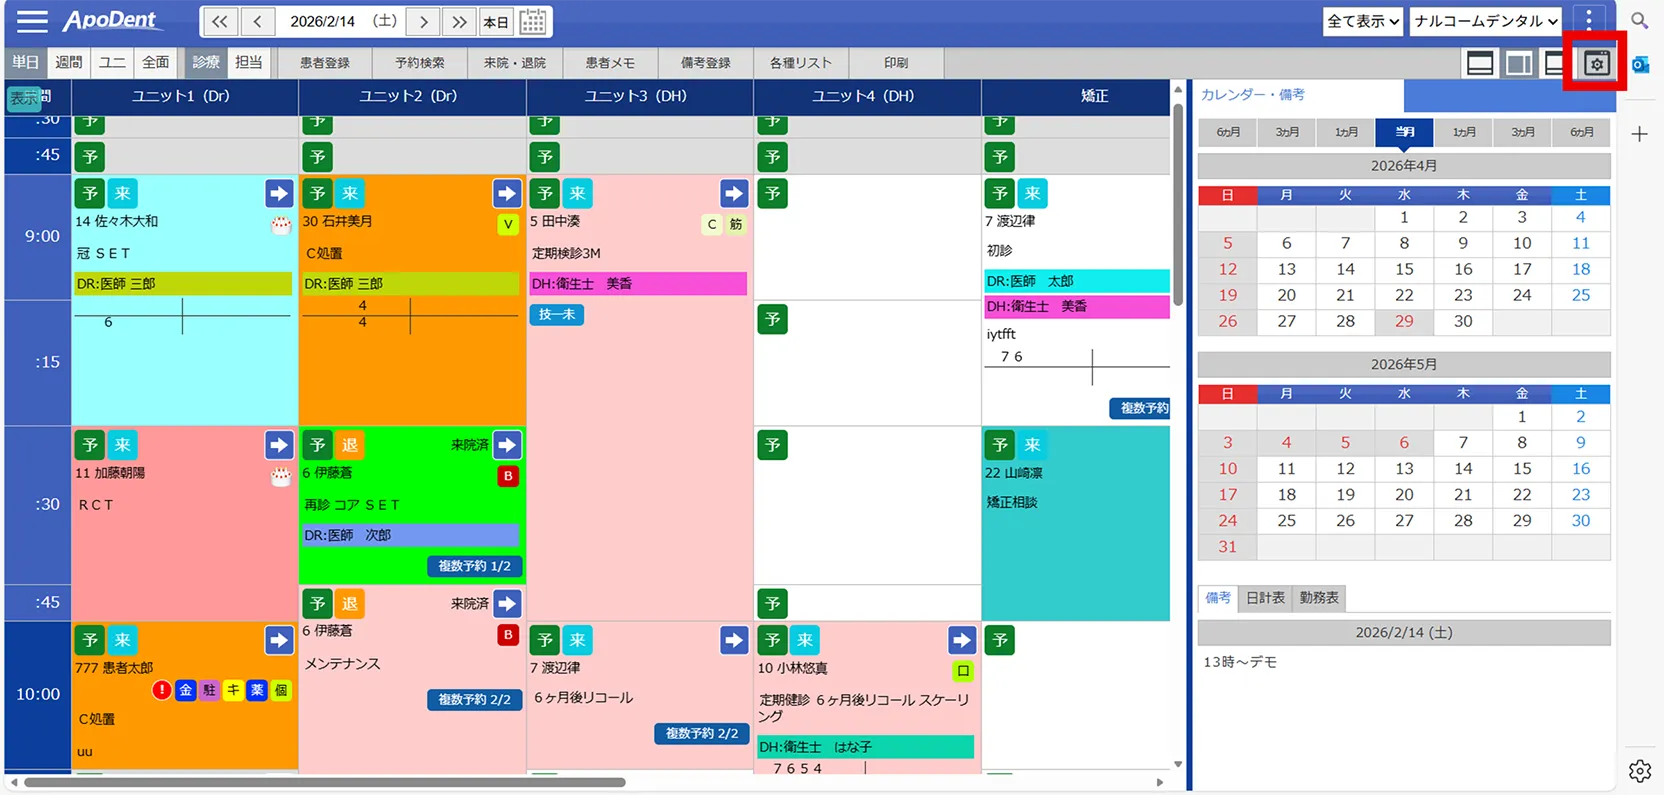Screen dimensions: 1664x795
Task: Jump back with the double-left arrow button
Action: (219, 22)
